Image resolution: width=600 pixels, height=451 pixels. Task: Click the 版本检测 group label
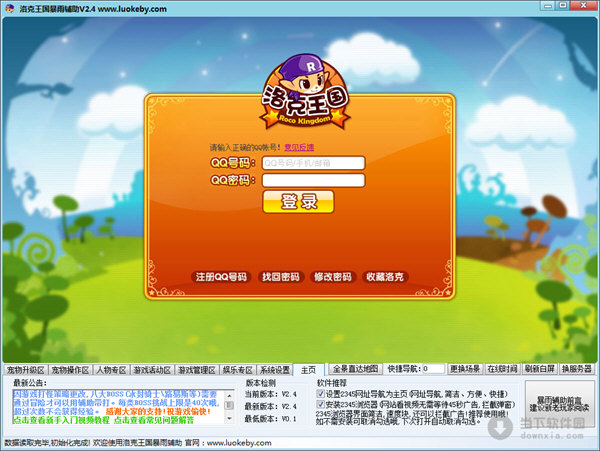click(261, 383)
